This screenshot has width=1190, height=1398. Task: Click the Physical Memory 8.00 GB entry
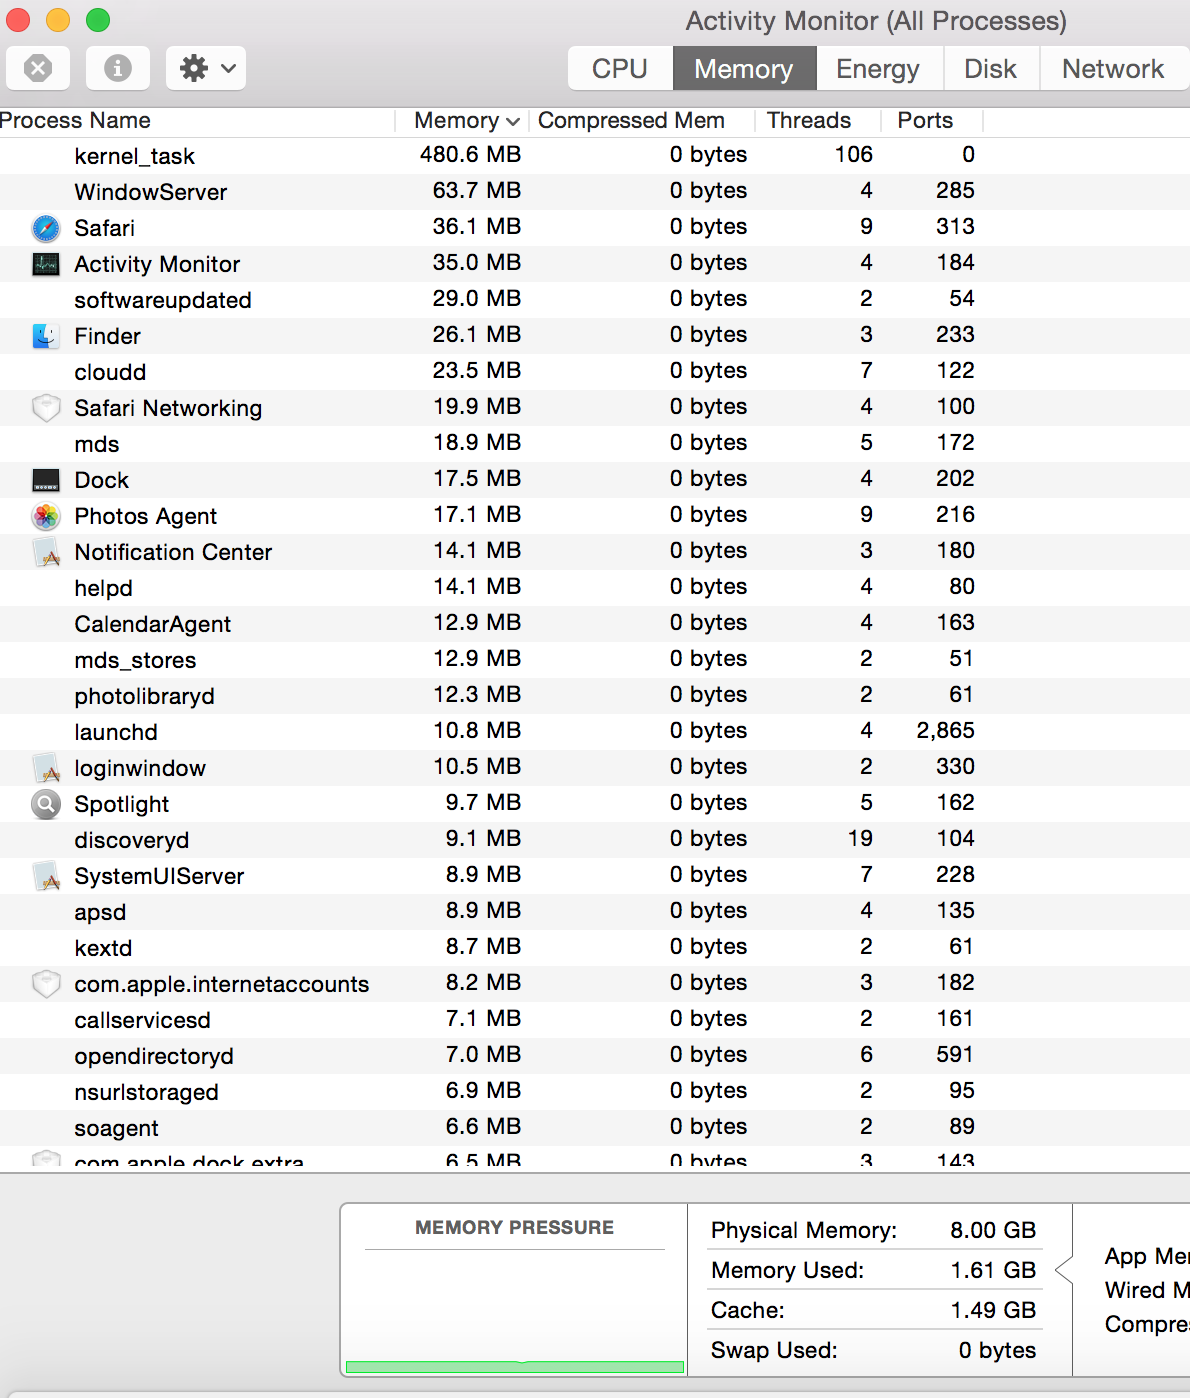(x=874, y=1230)
